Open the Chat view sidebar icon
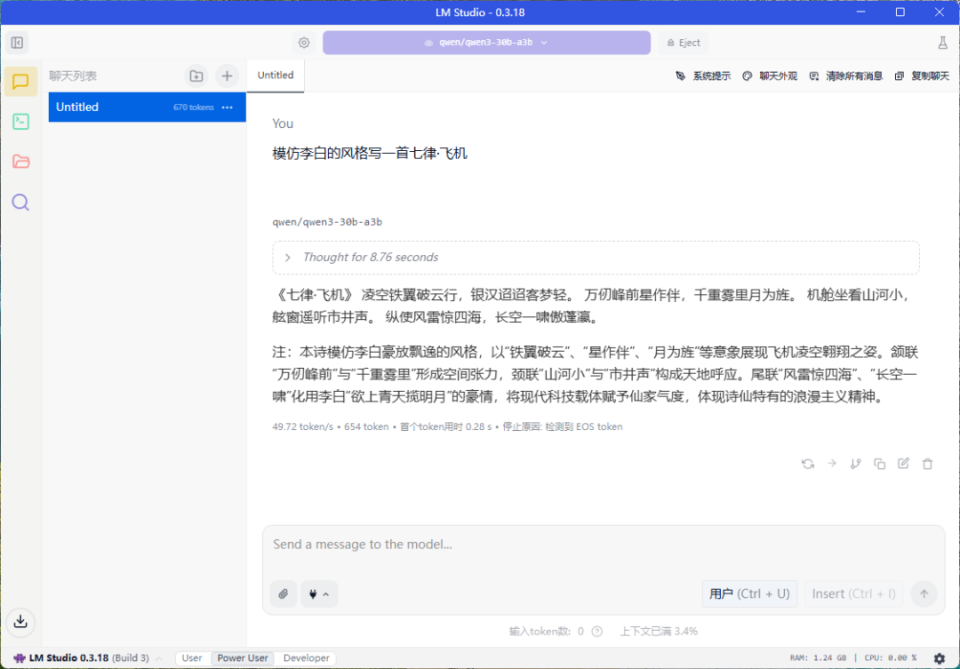The image size is (960, 669). (21, 81)
